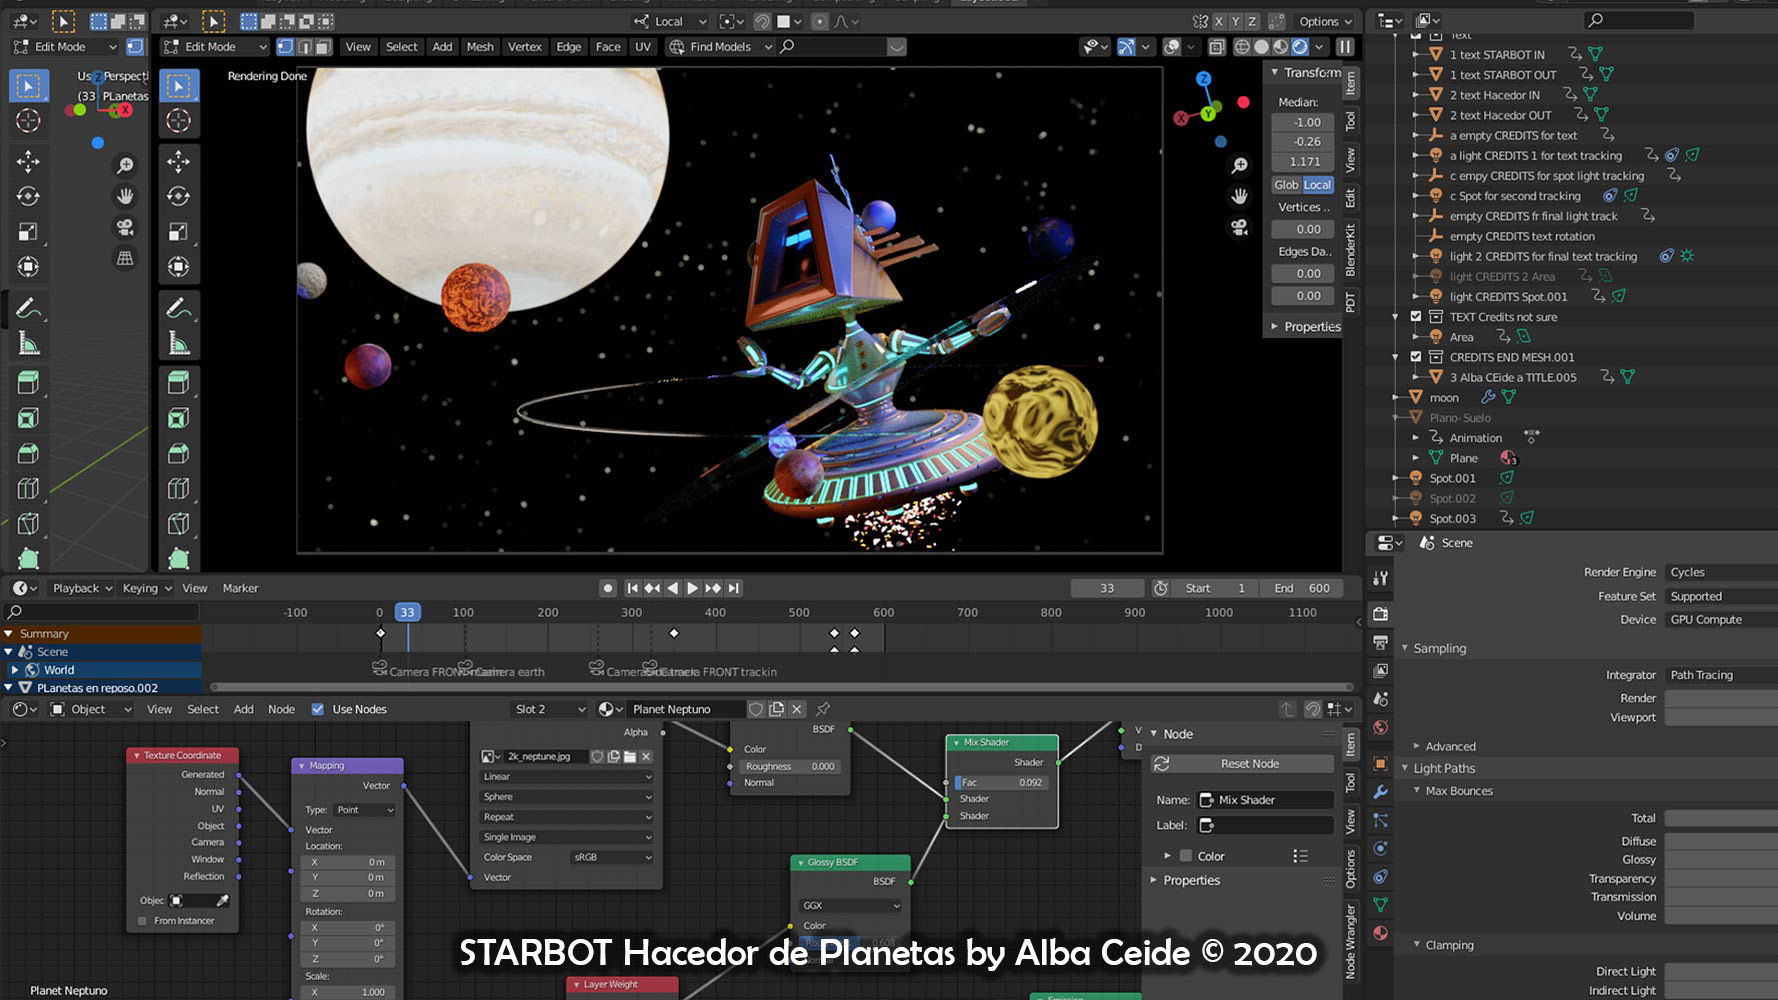Select the Inset Faces tool in main viewport
This screenshot has width=1778, height=1000.
coord(179,418)
